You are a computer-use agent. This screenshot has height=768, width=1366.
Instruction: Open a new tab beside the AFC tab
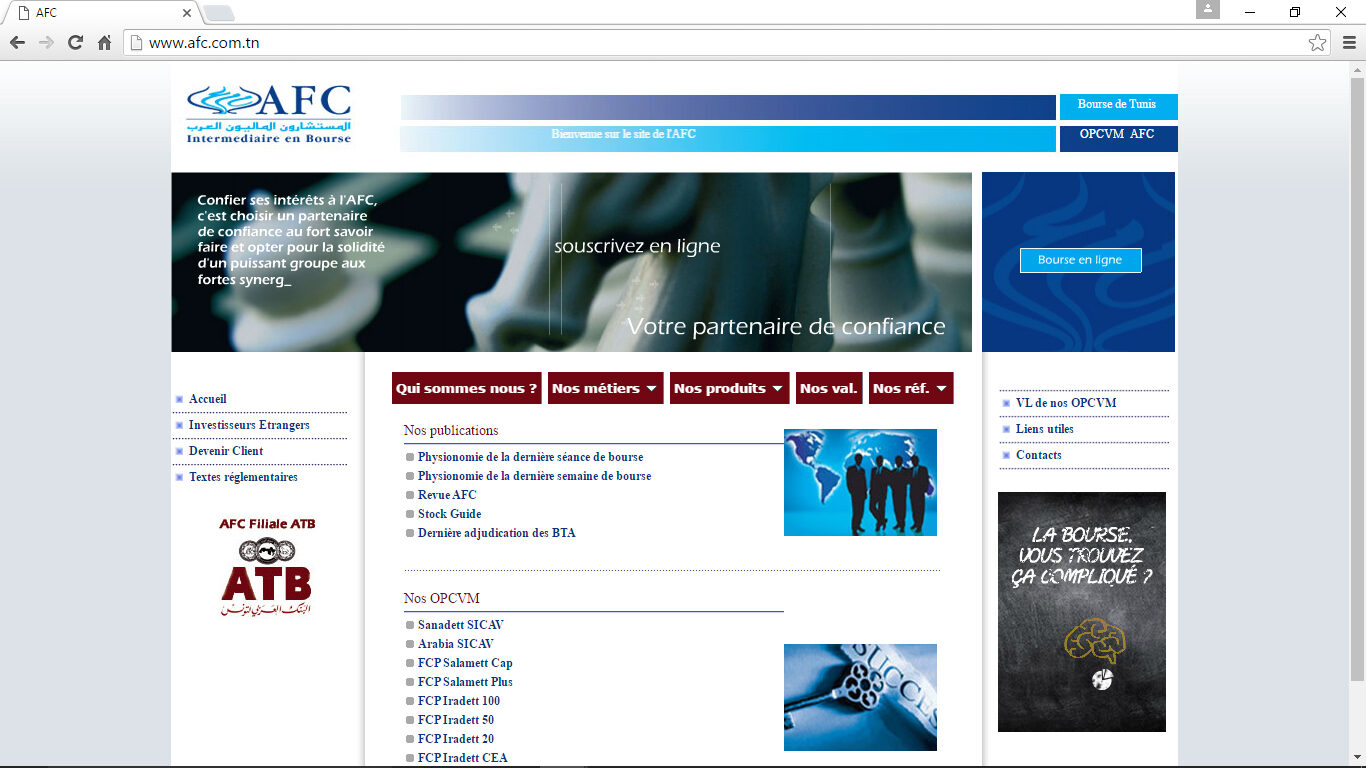pos(218,13)
